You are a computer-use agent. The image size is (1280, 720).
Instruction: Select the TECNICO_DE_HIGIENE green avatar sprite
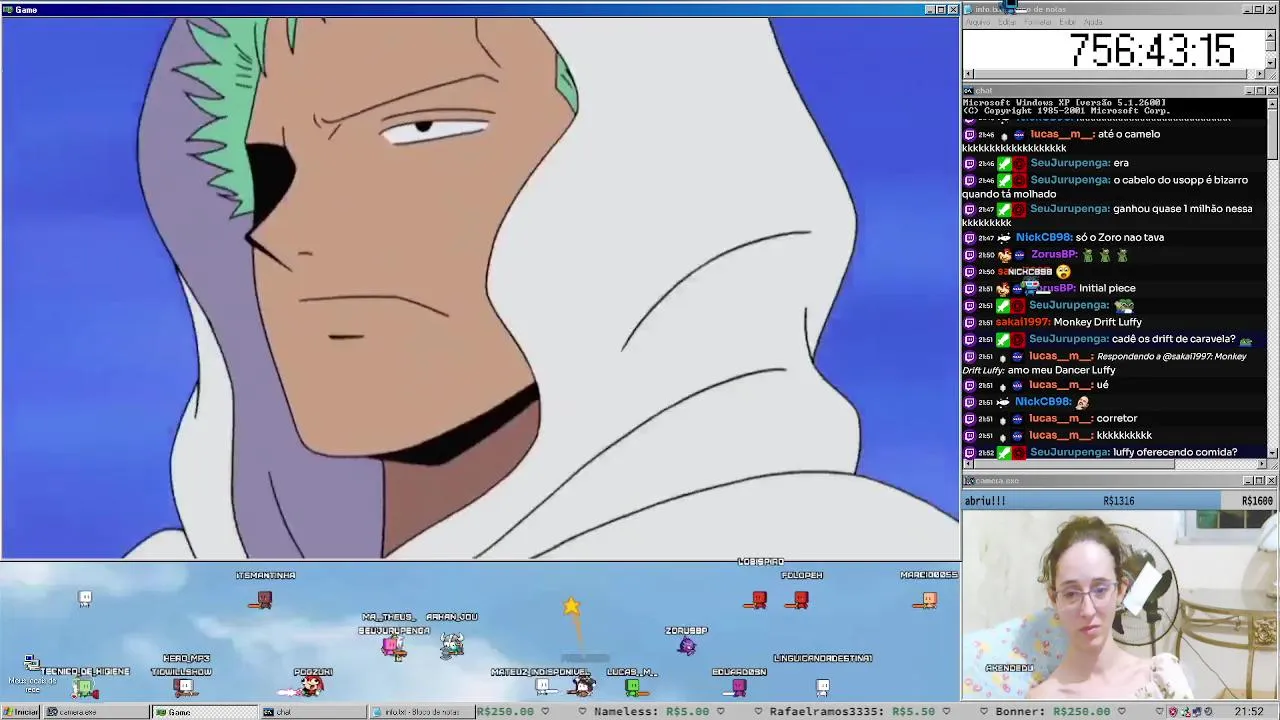point(85,687)
